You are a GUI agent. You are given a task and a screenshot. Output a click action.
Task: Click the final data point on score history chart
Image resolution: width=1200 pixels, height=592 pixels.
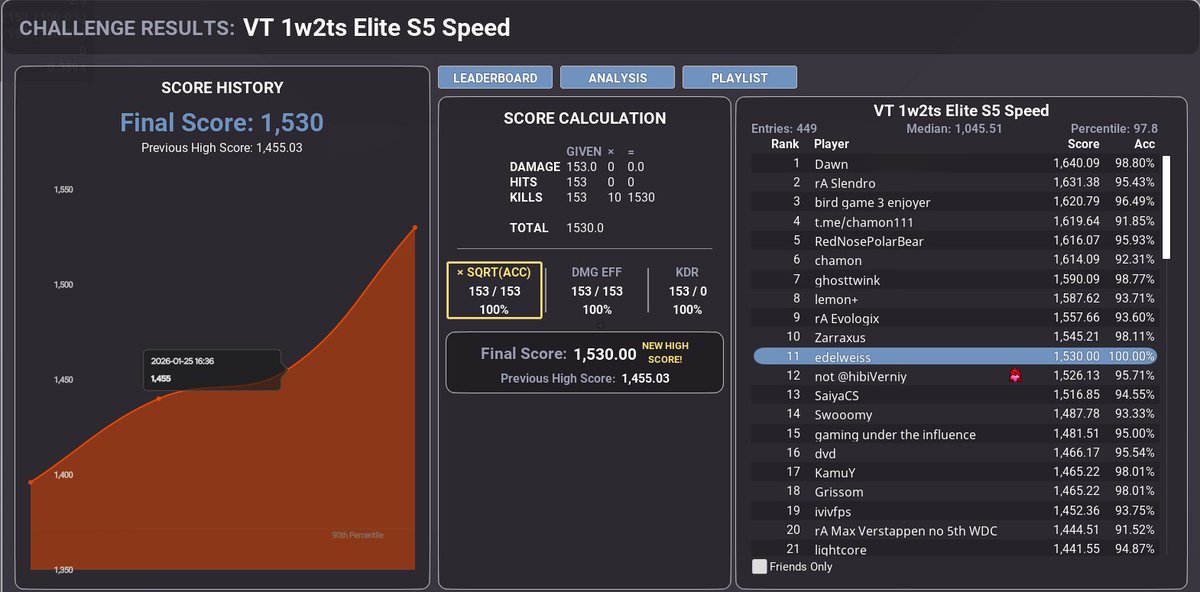(415, 228)
